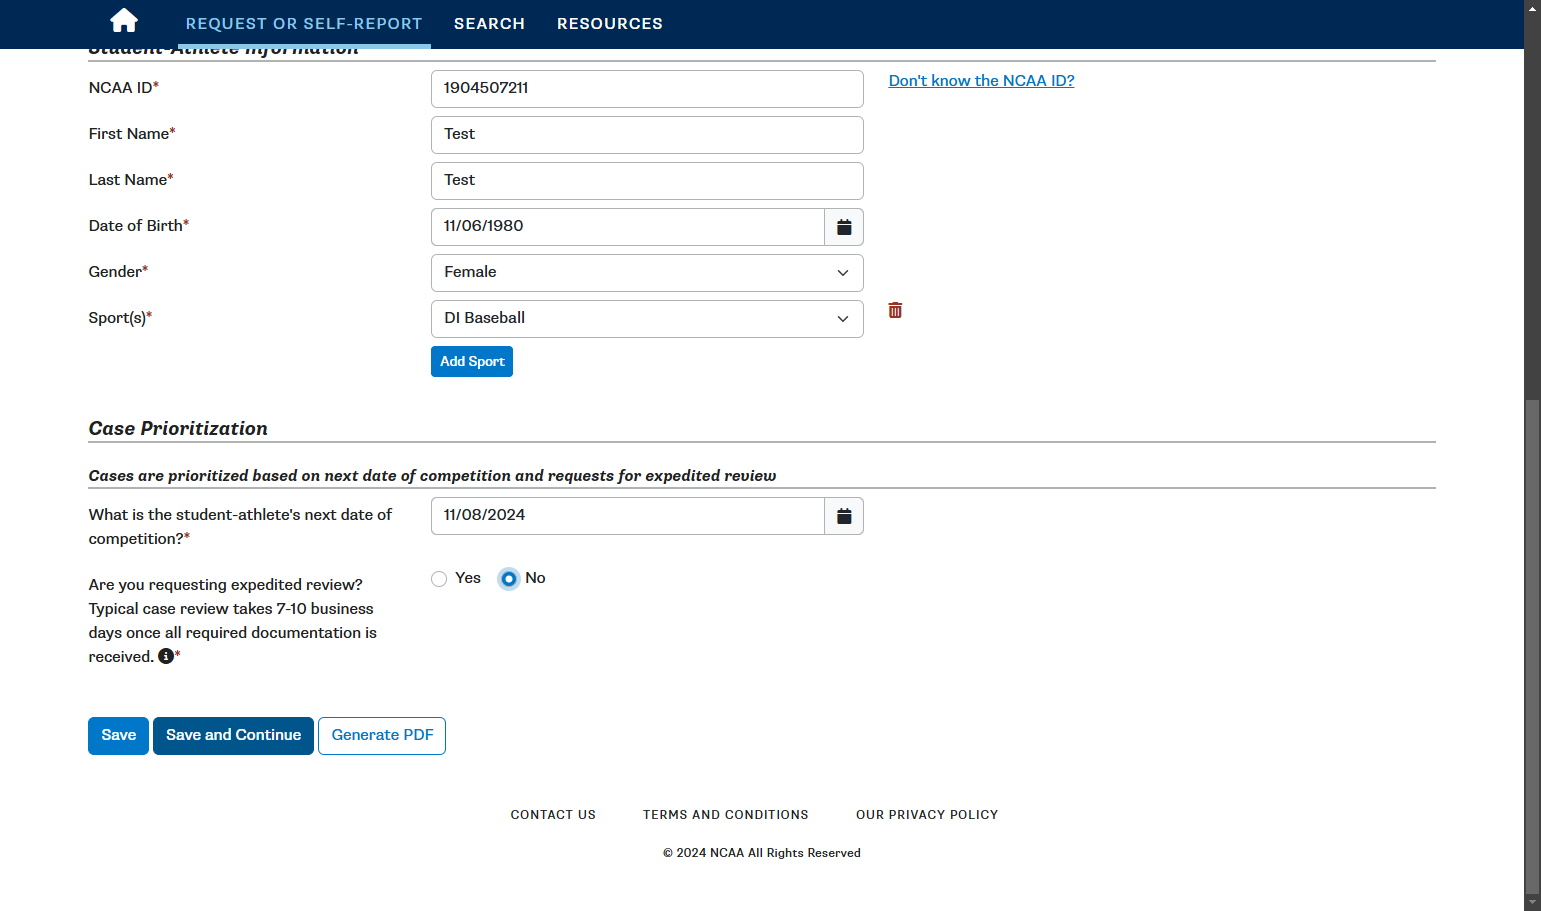Edit the Last Name field
Viewport: 1541px width, 911px height.
coord(647,181)
